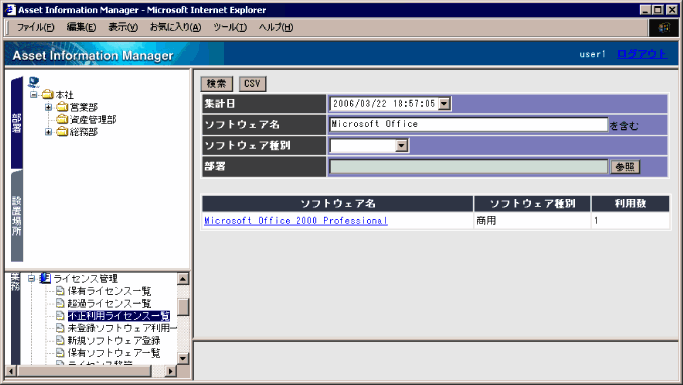Select 保有ライセンス一覧 in the menu tree

coord(109,291)
